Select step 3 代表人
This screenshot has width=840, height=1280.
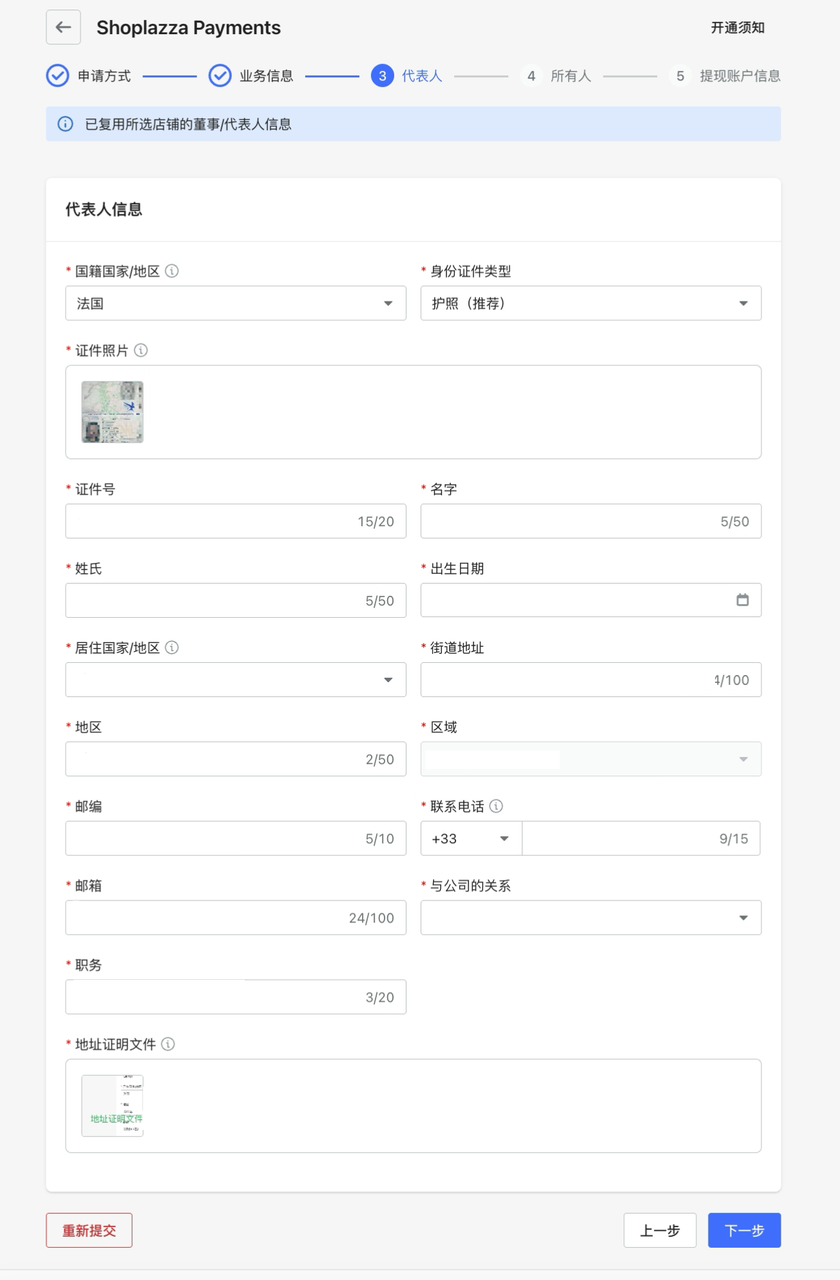pyautogui.click(x=407, y=76)
